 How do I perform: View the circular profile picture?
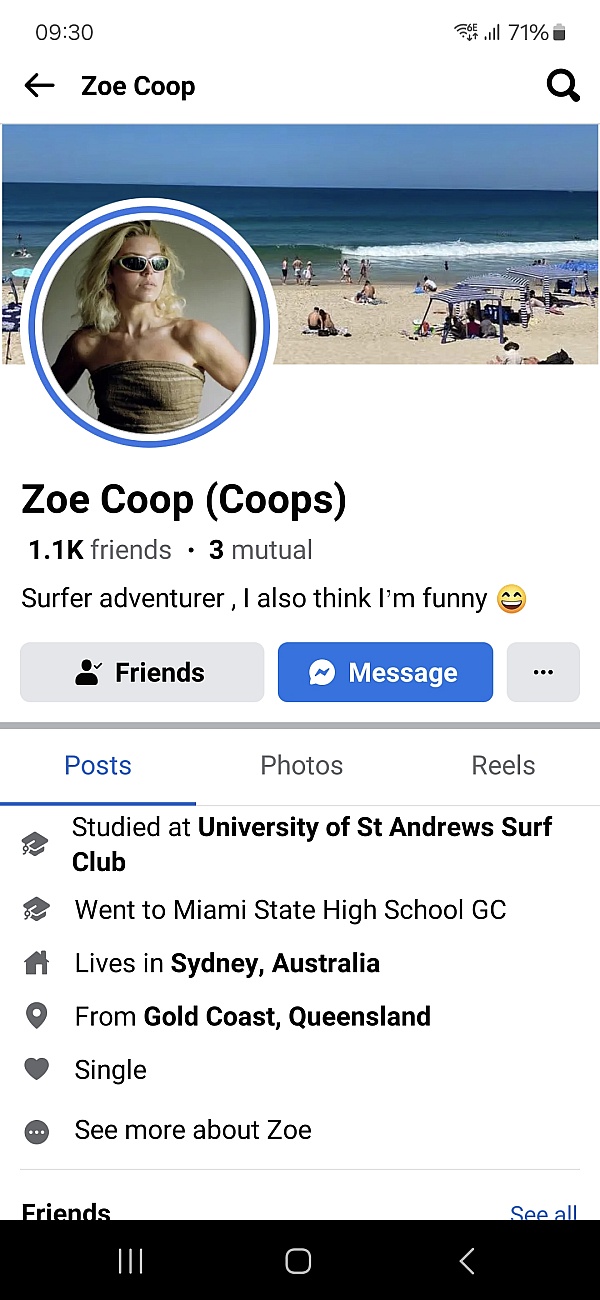150,323
